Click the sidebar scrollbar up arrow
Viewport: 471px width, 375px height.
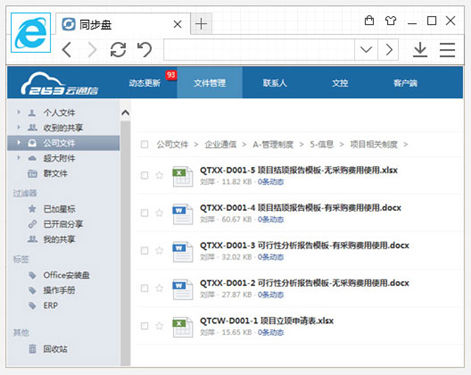point(125,113)
